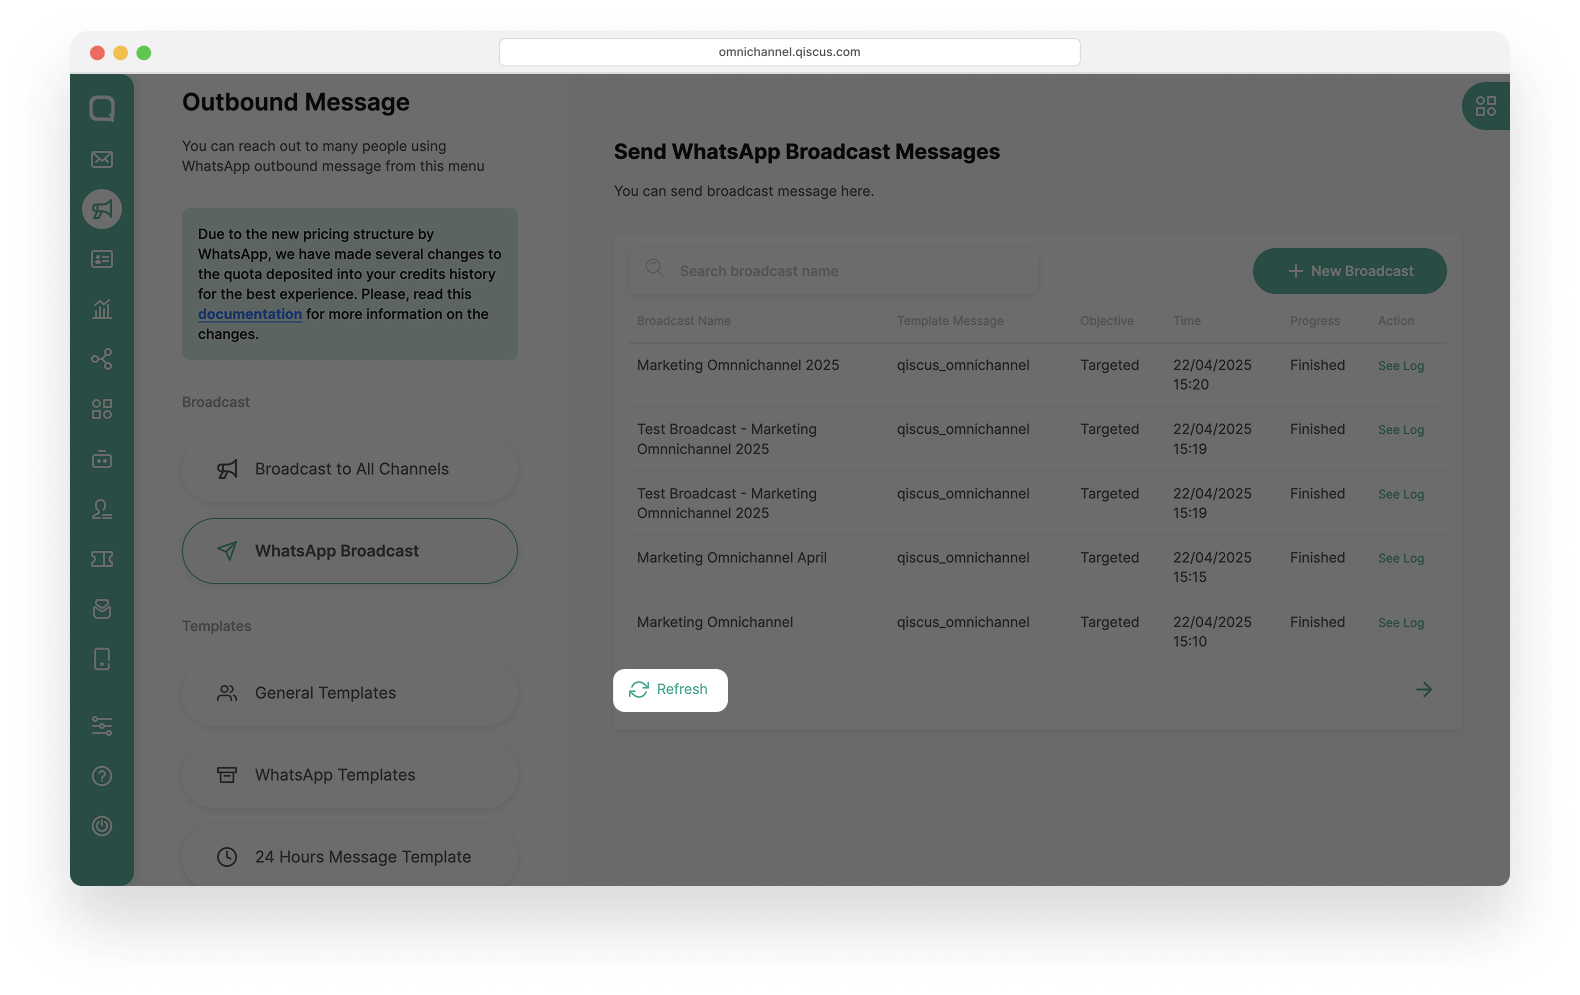Screen dimensions: 1580x995
Task: Open the contact card icon in sidebar
Action: pos(102,259)
